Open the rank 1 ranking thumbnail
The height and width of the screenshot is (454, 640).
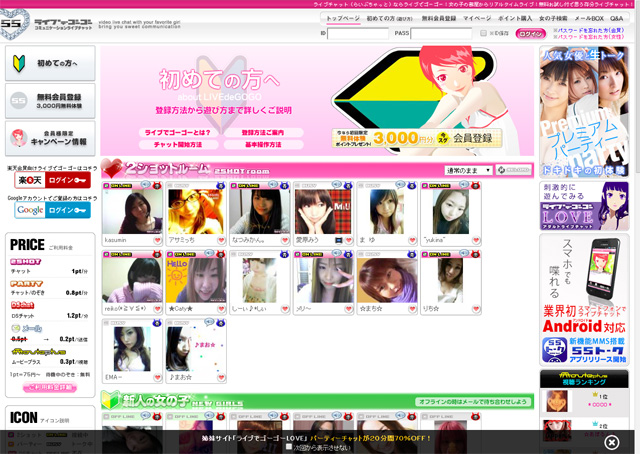557,401
